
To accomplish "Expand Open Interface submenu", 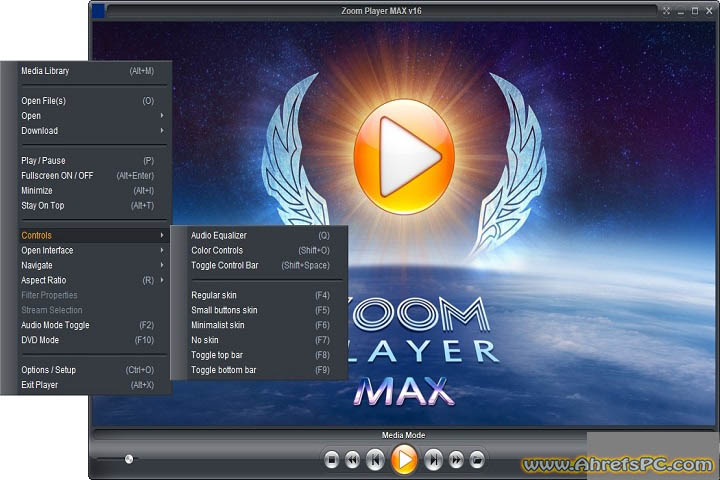I will [94, 250].
